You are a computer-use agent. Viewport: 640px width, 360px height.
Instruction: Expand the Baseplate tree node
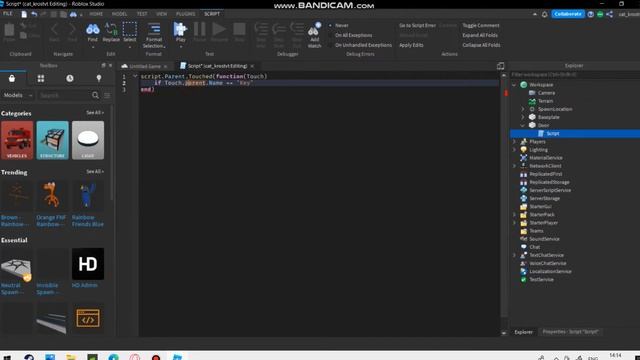tap(523, 117)
